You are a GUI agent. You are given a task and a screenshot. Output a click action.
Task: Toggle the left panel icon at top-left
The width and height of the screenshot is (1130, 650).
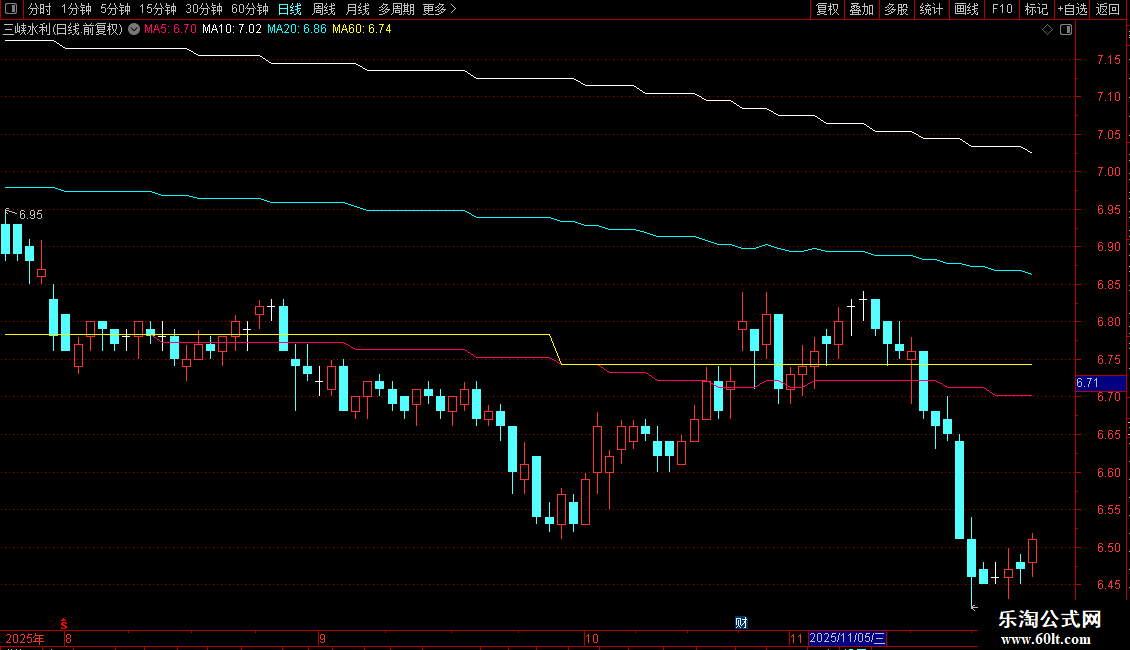click(11, 9)
